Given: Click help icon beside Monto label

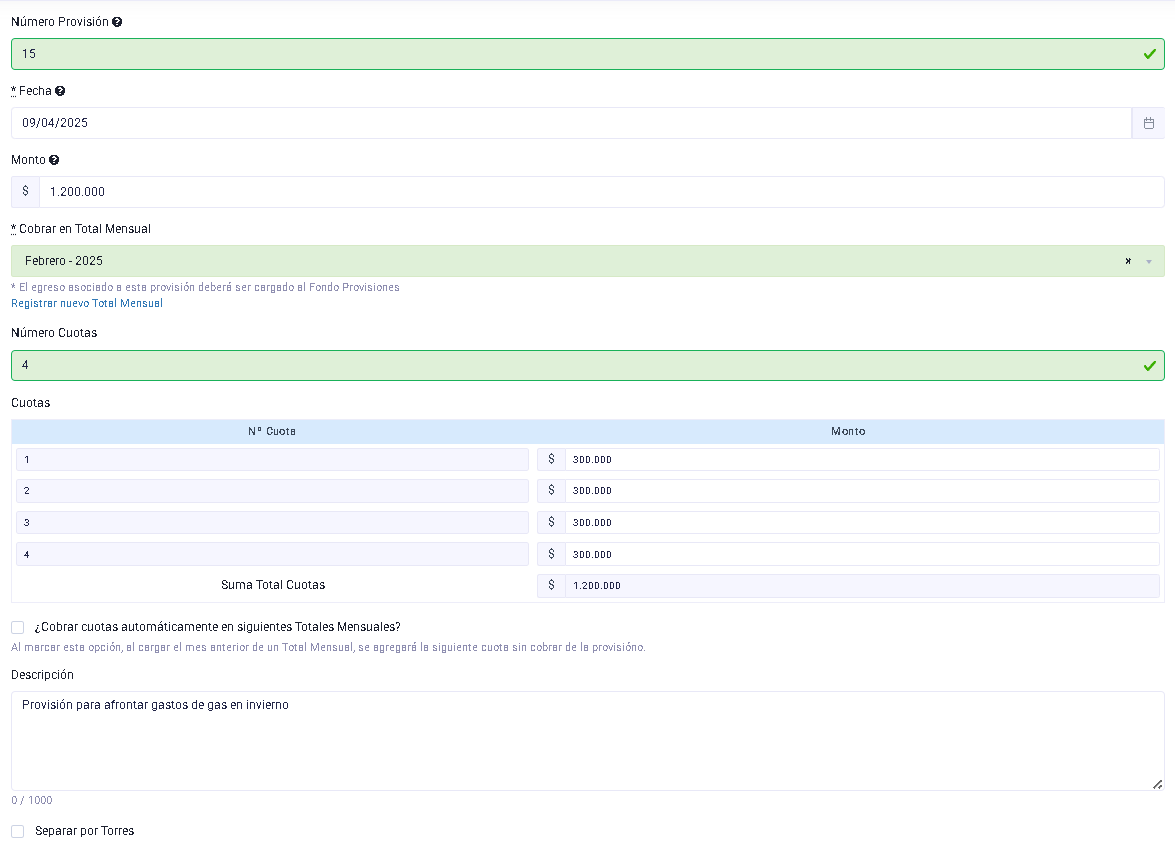Looking at the screenshot, I should (54, 160).
